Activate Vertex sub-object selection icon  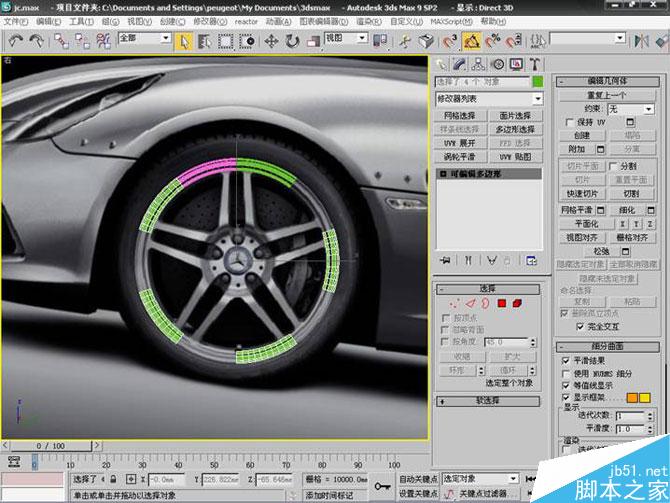[x=456, y=303]
